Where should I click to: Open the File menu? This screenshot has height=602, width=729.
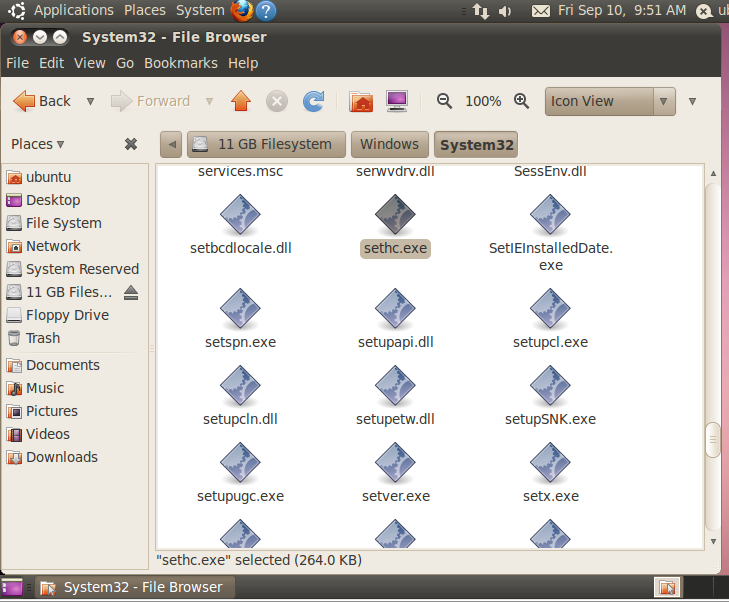click(17, 63)
